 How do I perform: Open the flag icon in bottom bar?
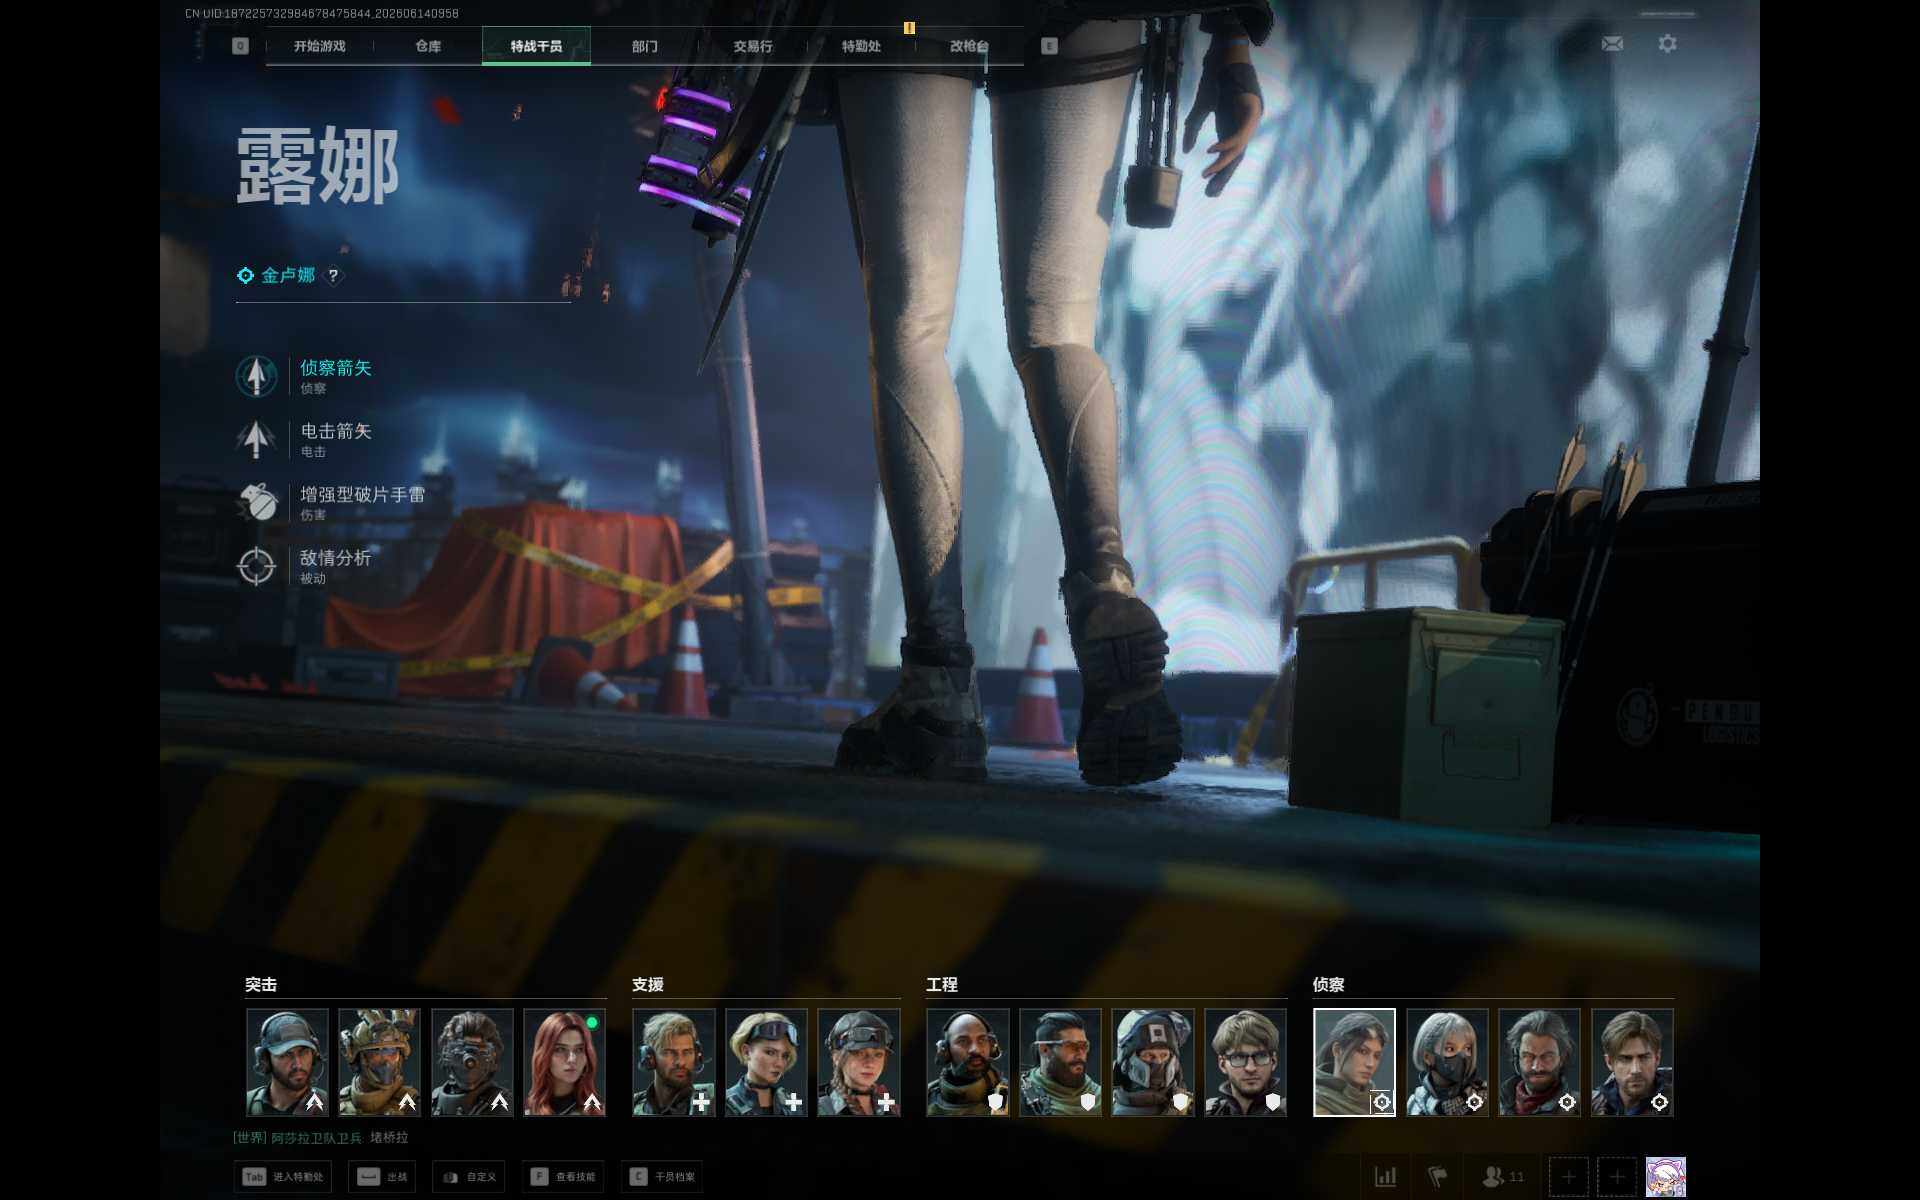1437,1176
